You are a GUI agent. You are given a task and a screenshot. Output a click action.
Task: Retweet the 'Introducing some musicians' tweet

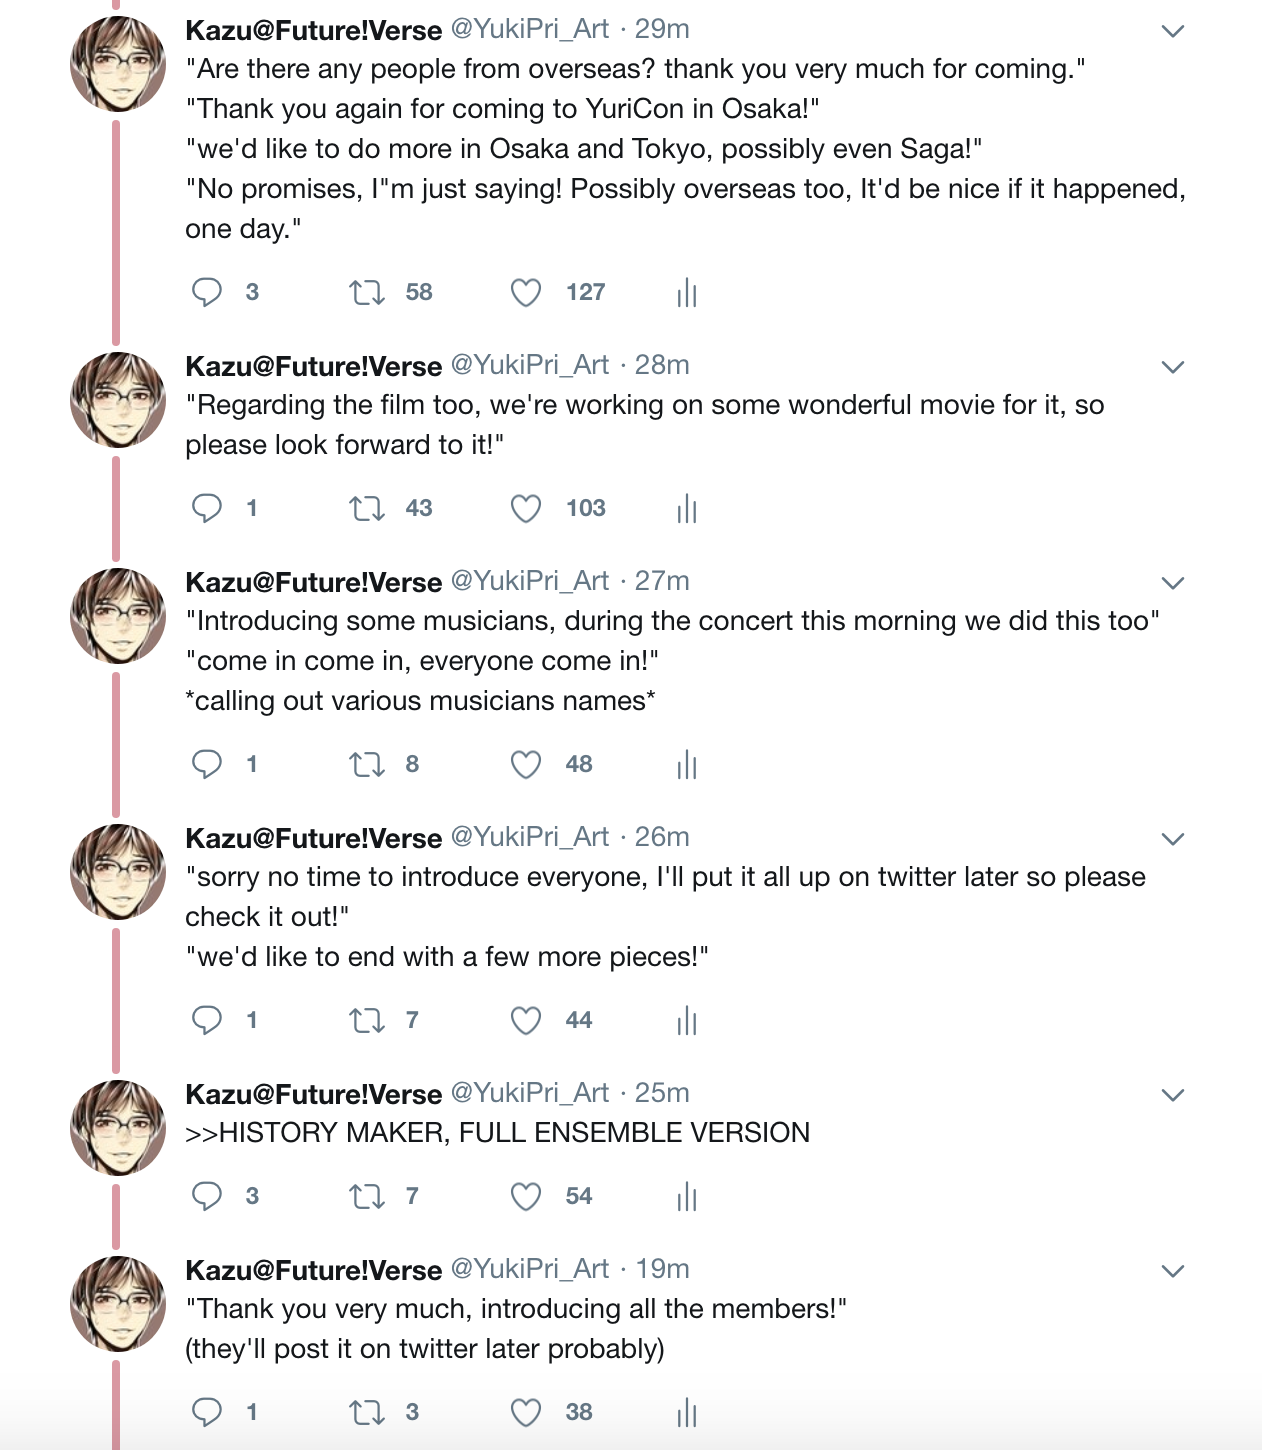point(366,764)
